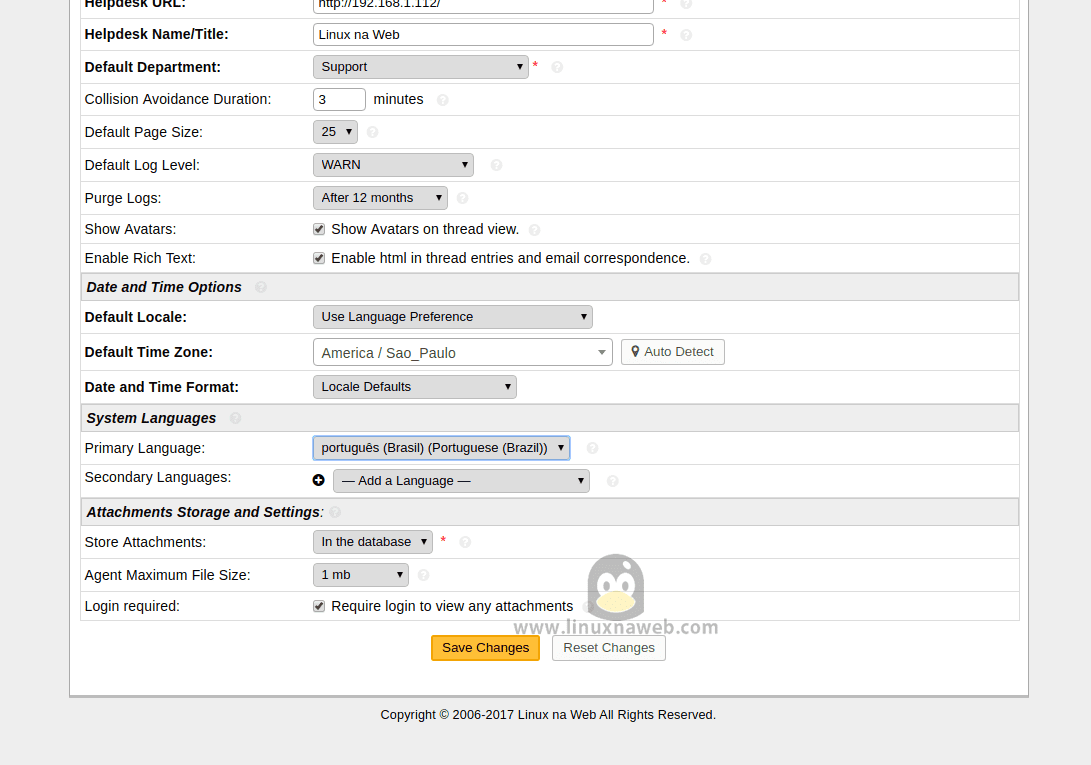Screen dimensions: 1091x765
Task: Open help tip for Default Log Level
Action: tap(496, 165)
